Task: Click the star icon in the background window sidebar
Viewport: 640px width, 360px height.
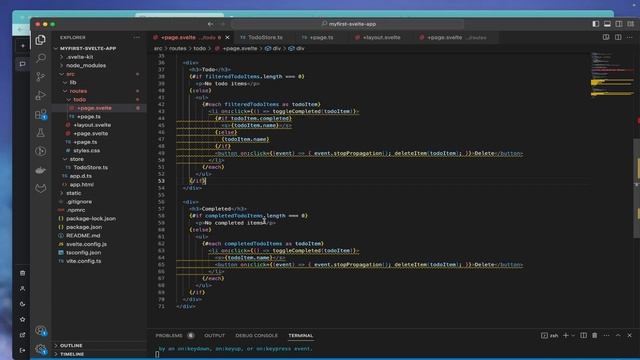Action: coord(22,319)
